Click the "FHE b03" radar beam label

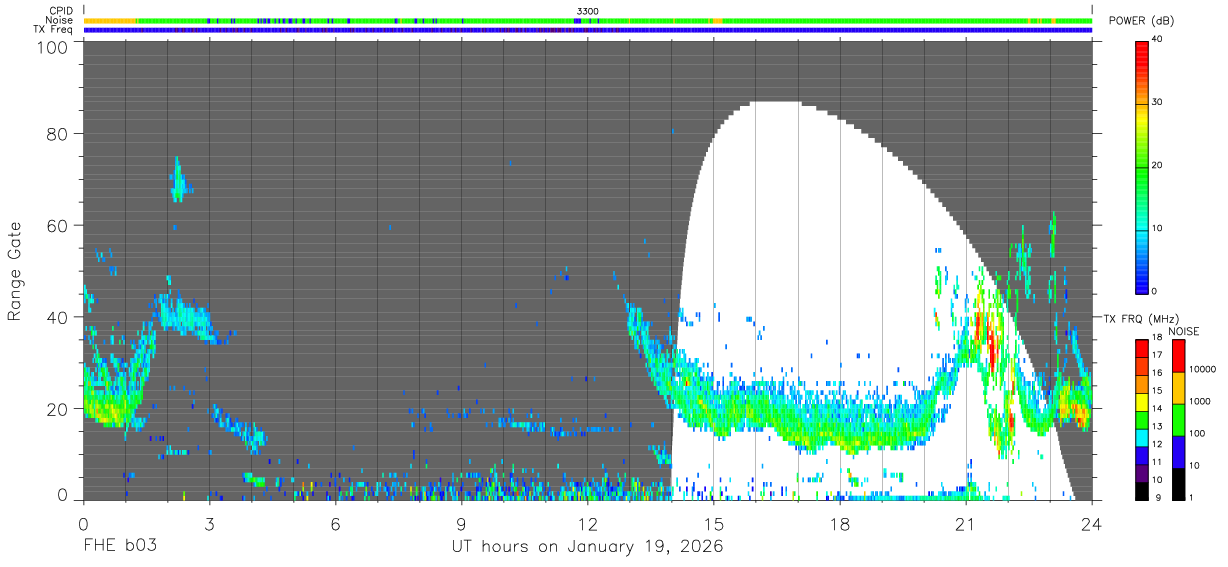(x=119, y=547)
